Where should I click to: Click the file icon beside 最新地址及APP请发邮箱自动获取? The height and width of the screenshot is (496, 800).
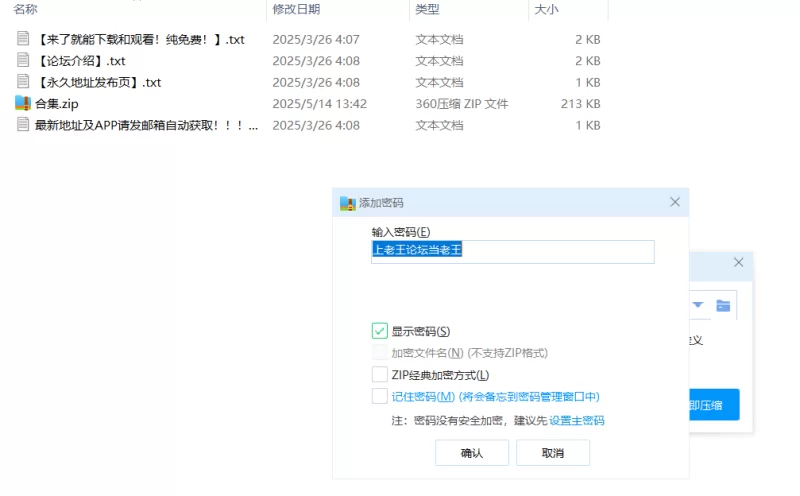point(23,125)
